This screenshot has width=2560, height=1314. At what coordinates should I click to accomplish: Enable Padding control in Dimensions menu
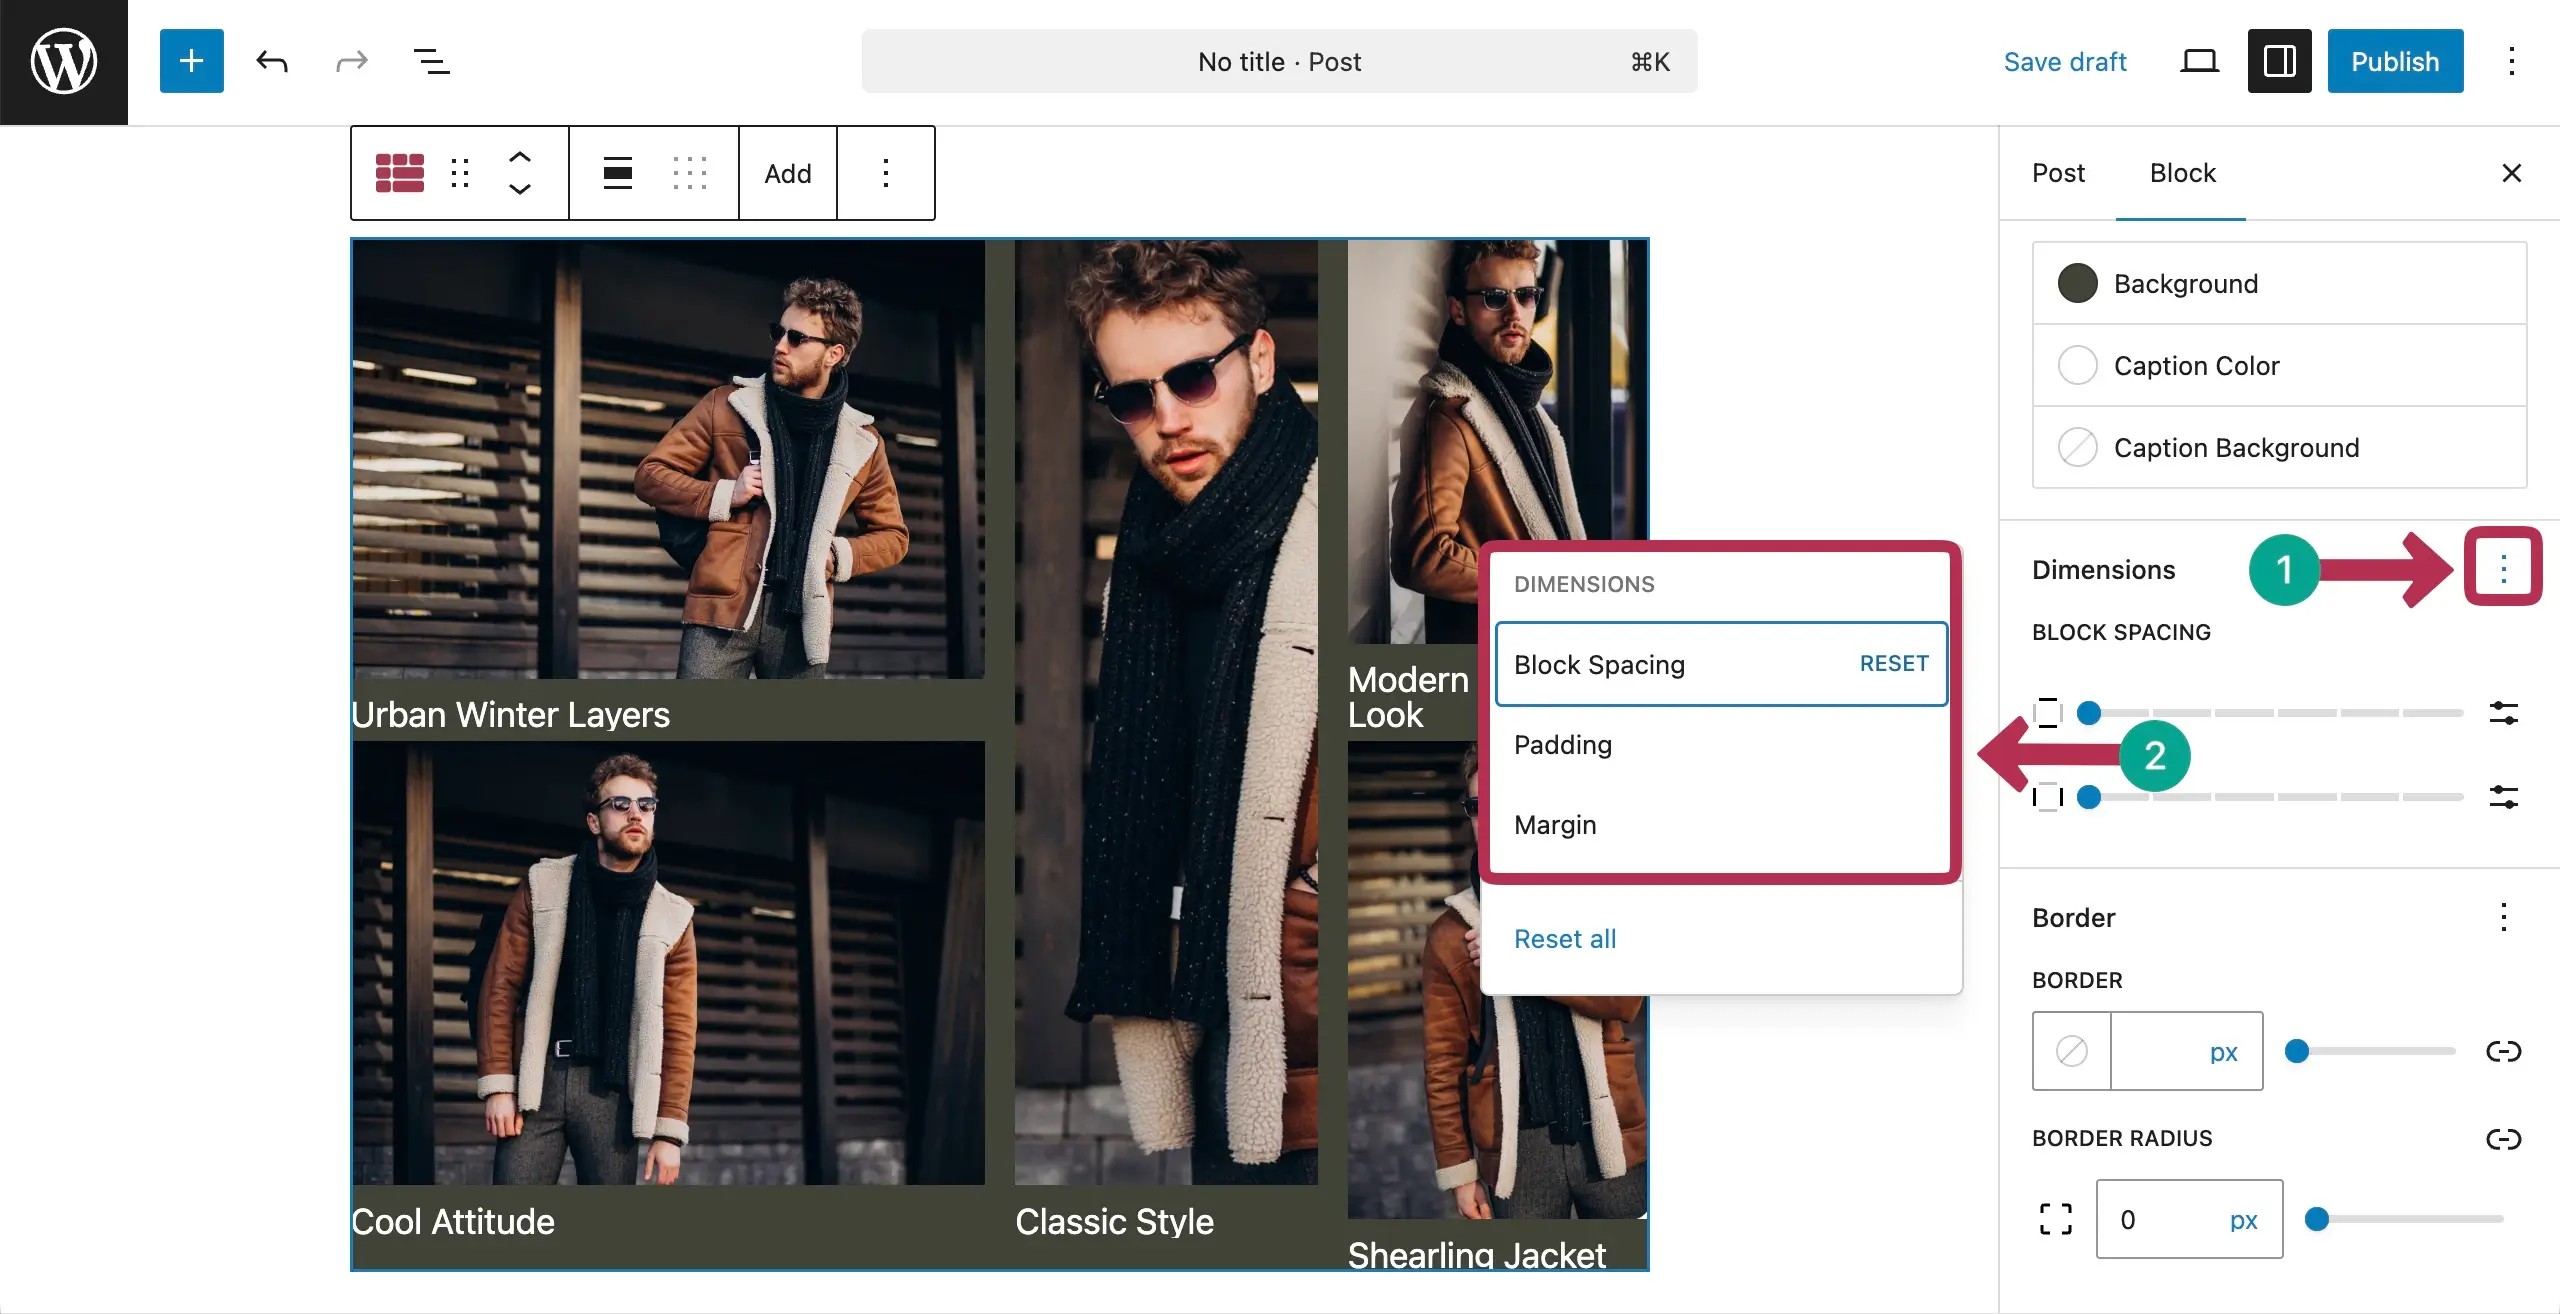coord(1562,744)
